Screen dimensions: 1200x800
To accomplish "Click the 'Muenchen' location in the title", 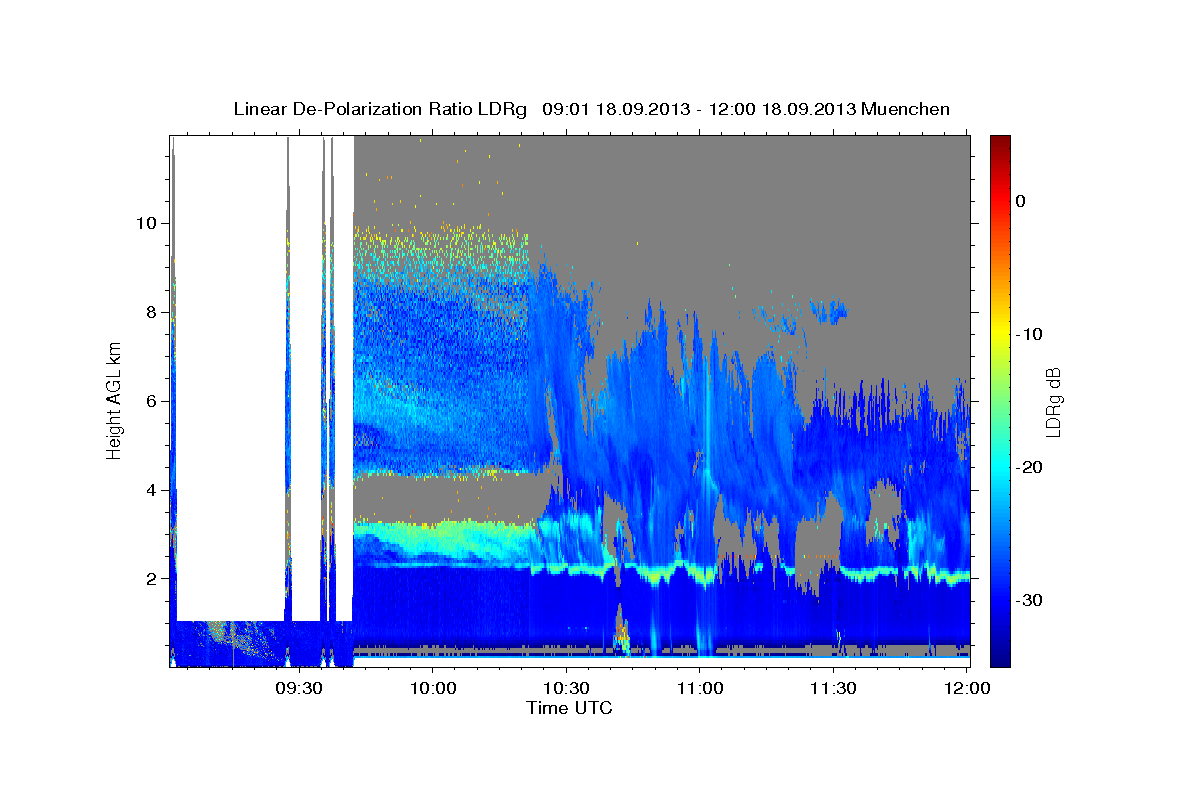I will pos(905,109).
